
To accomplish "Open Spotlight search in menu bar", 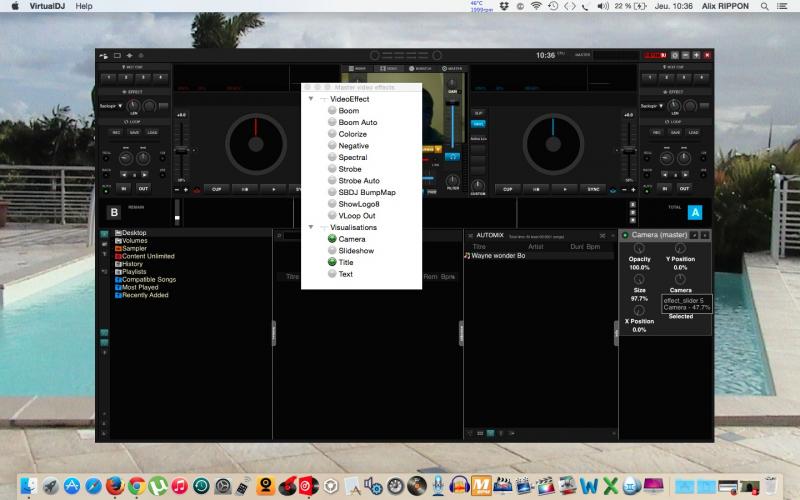I will coord(764,6).
